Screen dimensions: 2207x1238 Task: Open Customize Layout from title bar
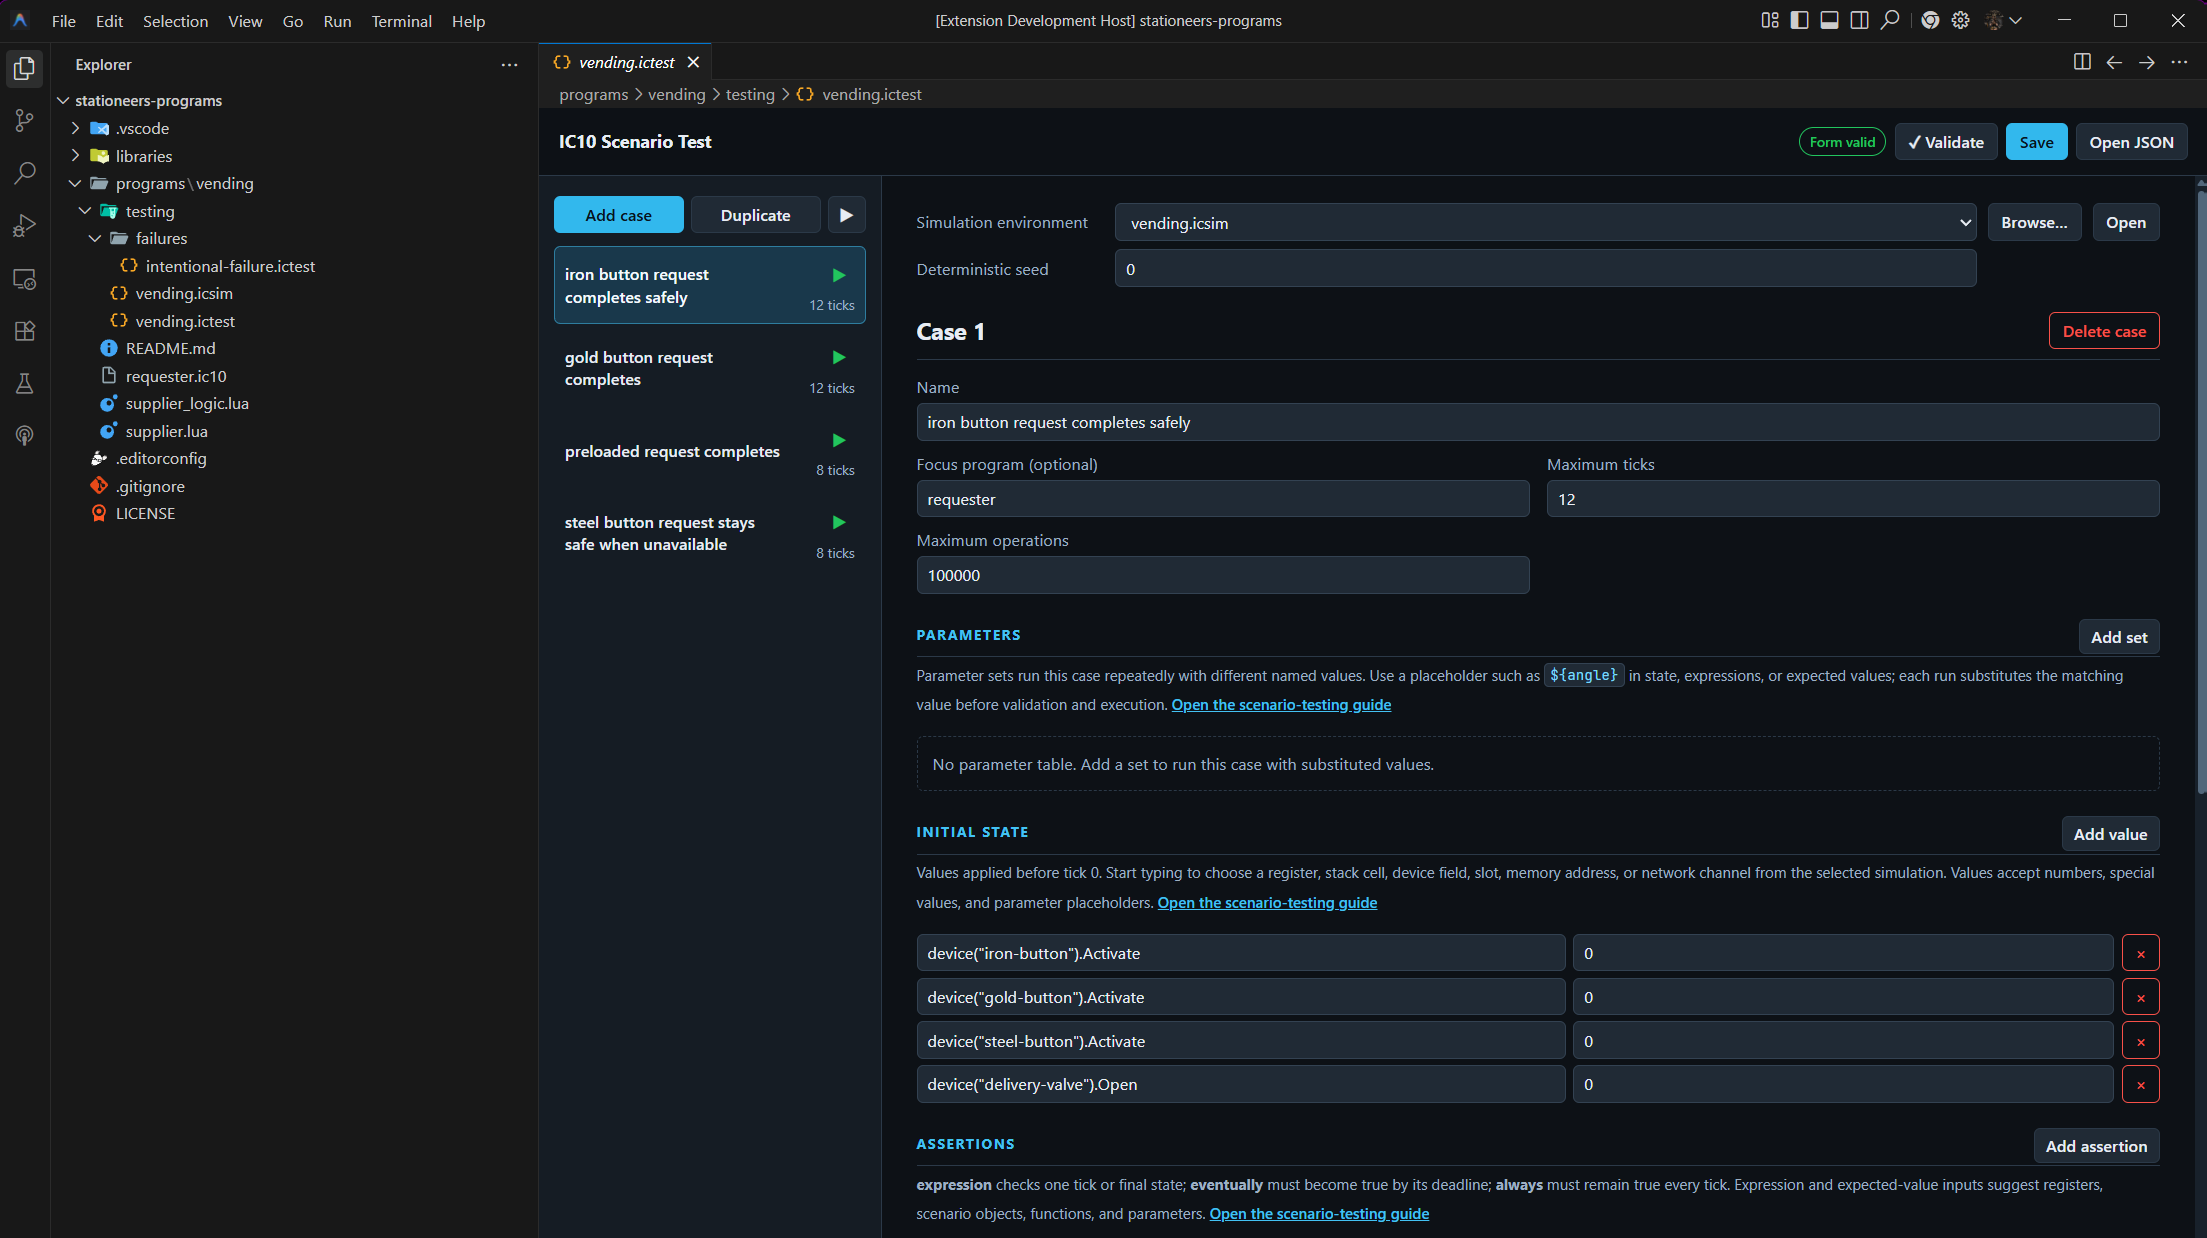pyautogui.click(x=1770, y=20)
